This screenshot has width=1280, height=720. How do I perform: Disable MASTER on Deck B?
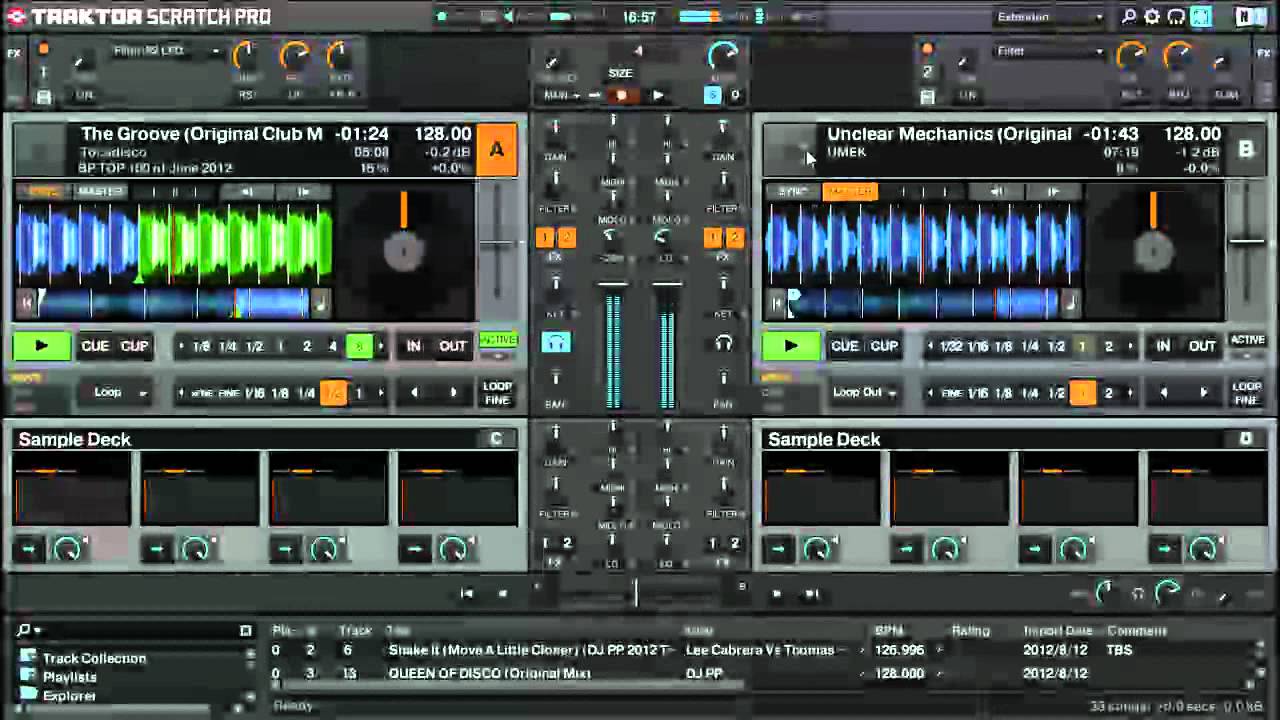coord(849,191)
